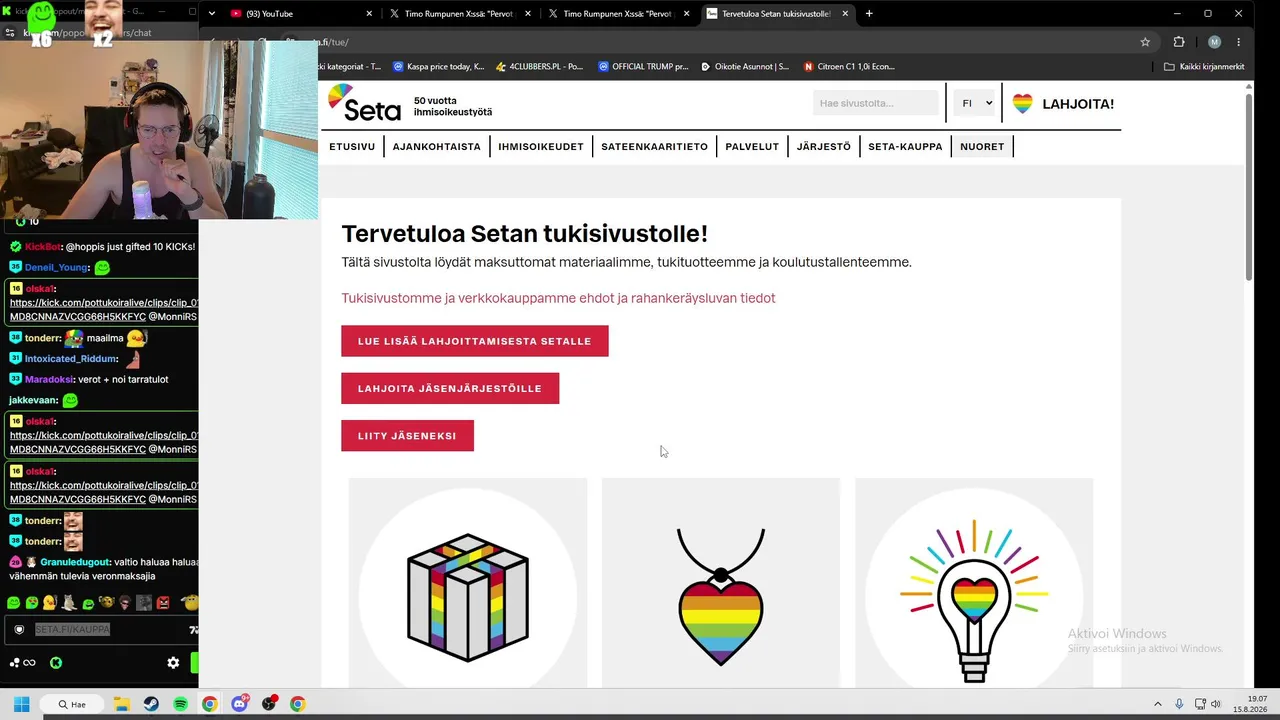The image size is (1280, 720).
Task: Bookmark this page with the star icon
Action: (x=1145, y=42)
